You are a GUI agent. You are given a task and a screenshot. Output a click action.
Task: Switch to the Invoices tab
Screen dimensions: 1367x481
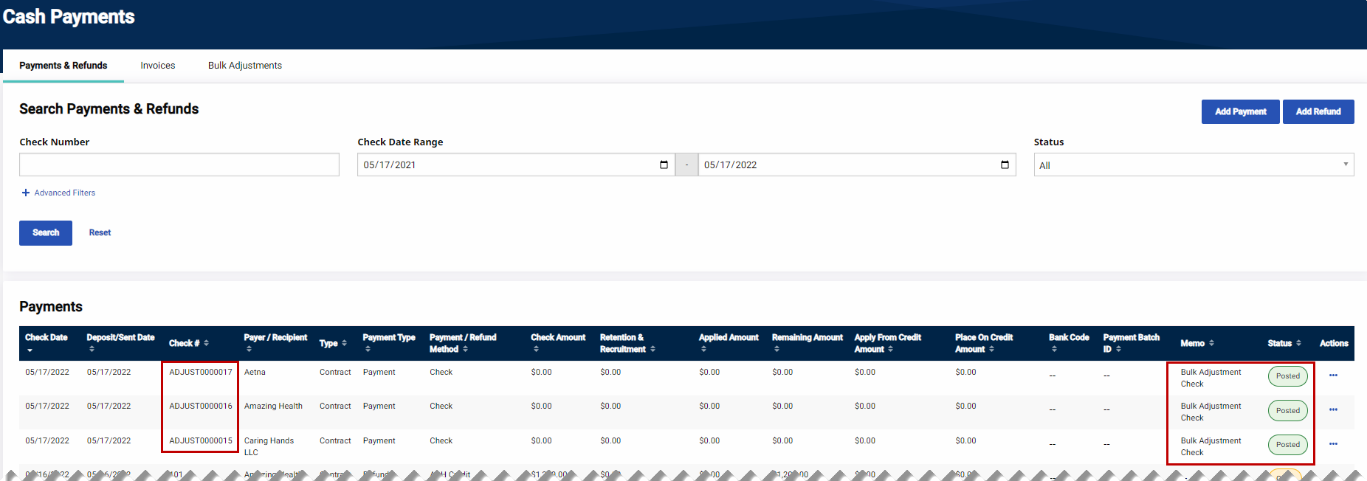click(x=158, y=66)
